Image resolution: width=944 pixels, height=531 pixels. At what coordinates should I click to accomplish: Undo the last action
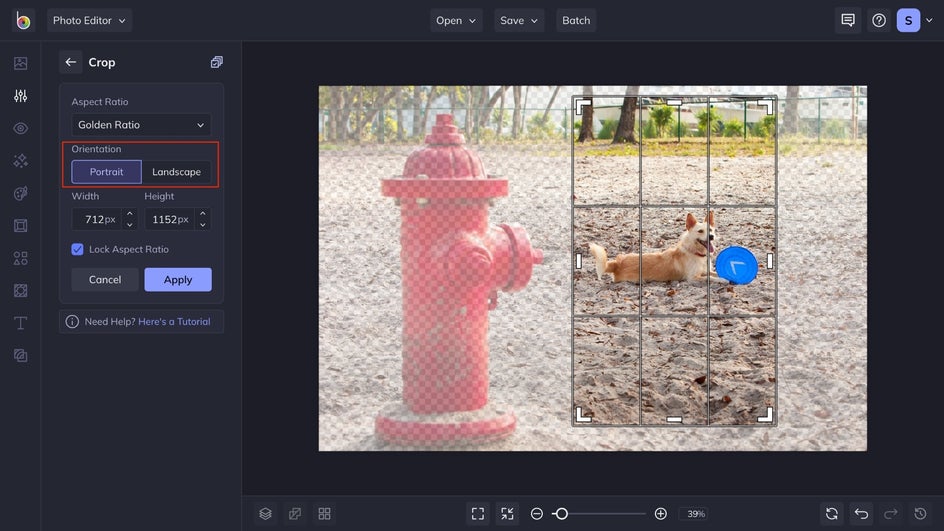(x=862, y=514)
